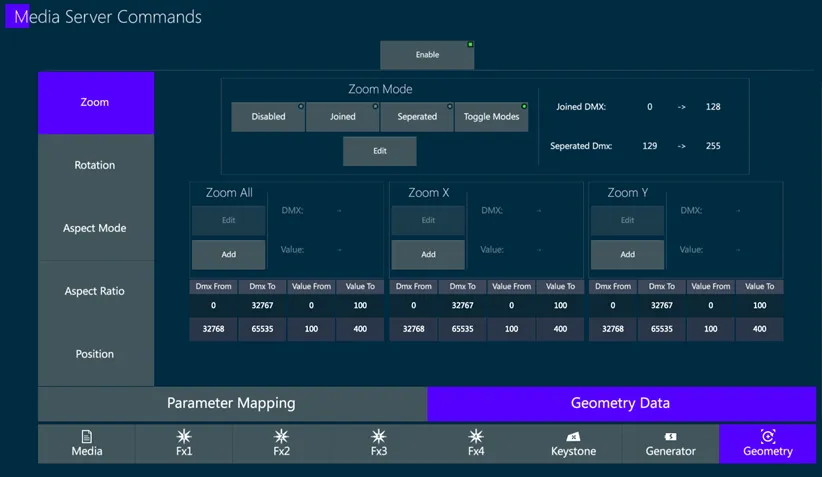This screenshot has width=822, height=477.
Task: Switch to Rotation side tab
Action: point(96,166)
